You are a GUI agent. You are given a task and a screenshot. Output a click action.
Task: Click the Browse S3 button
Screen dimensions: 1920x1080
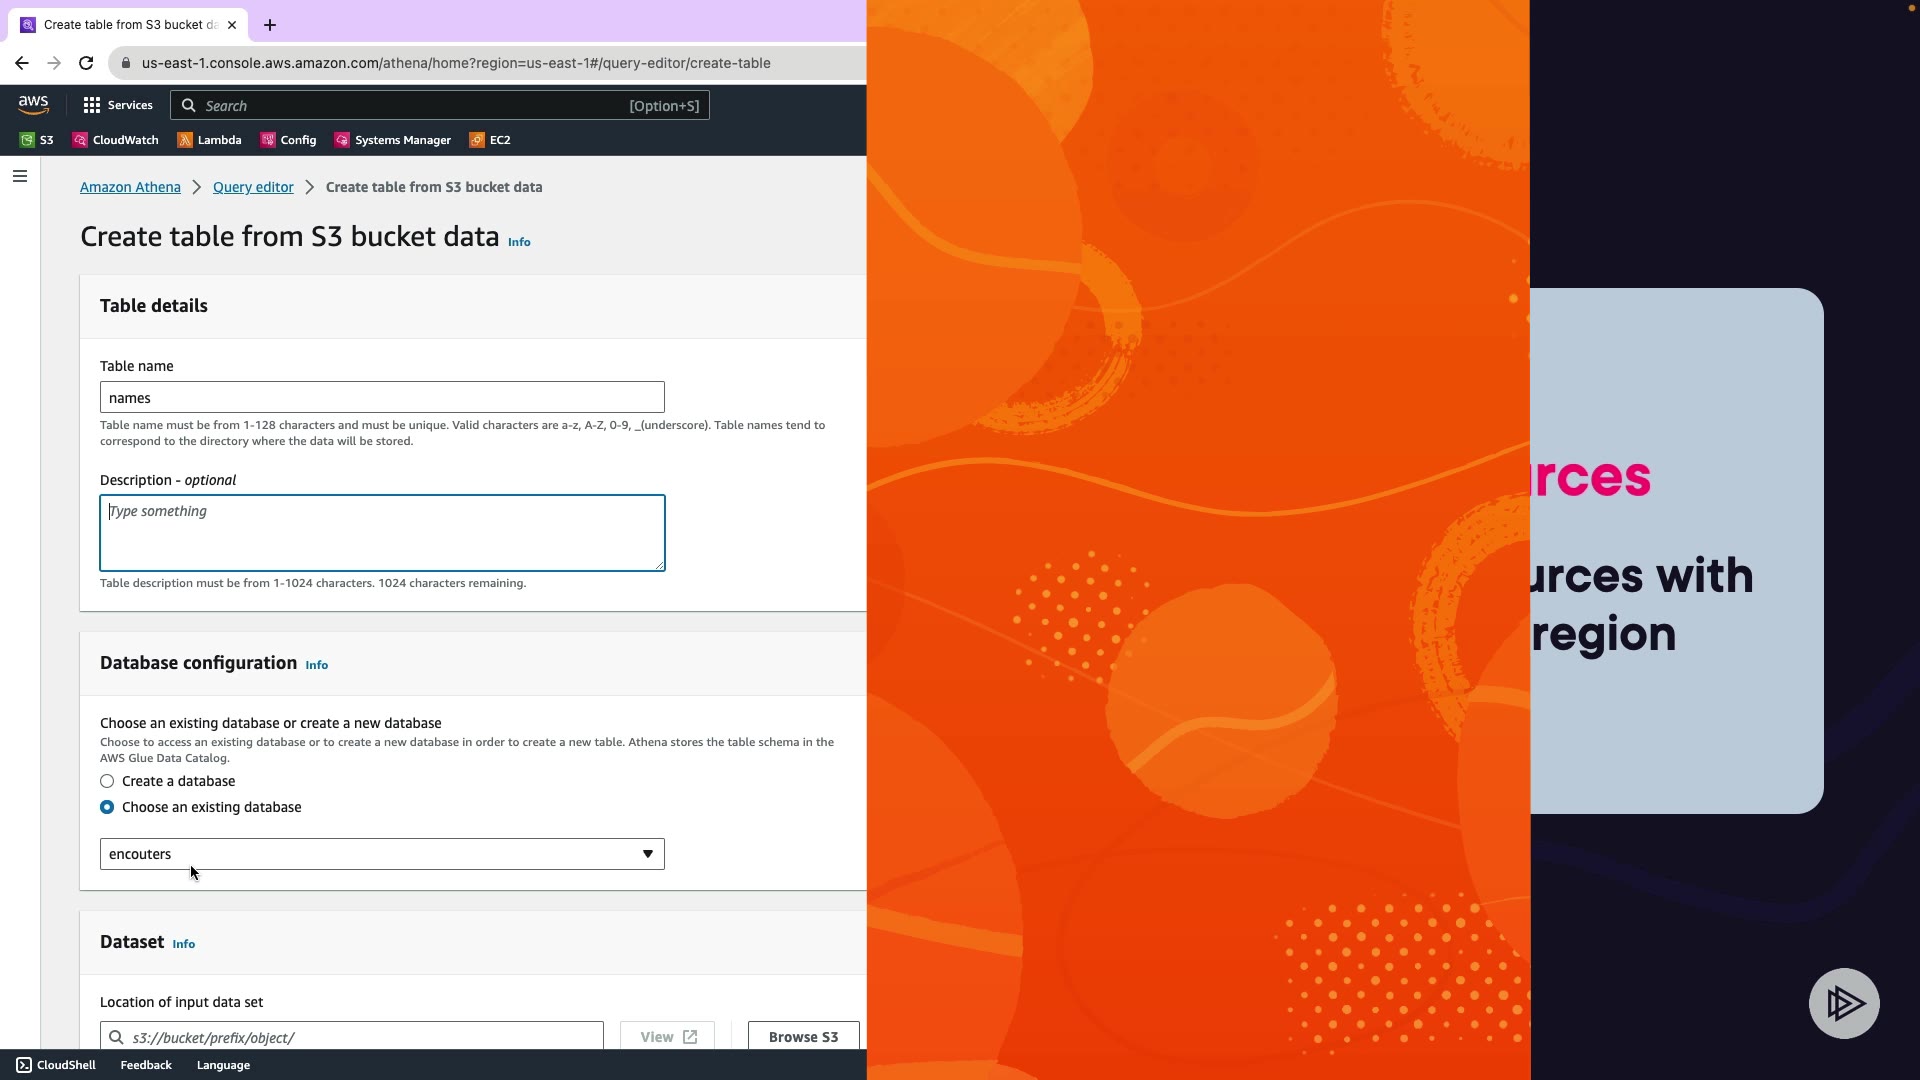[x=803, y=1036]
